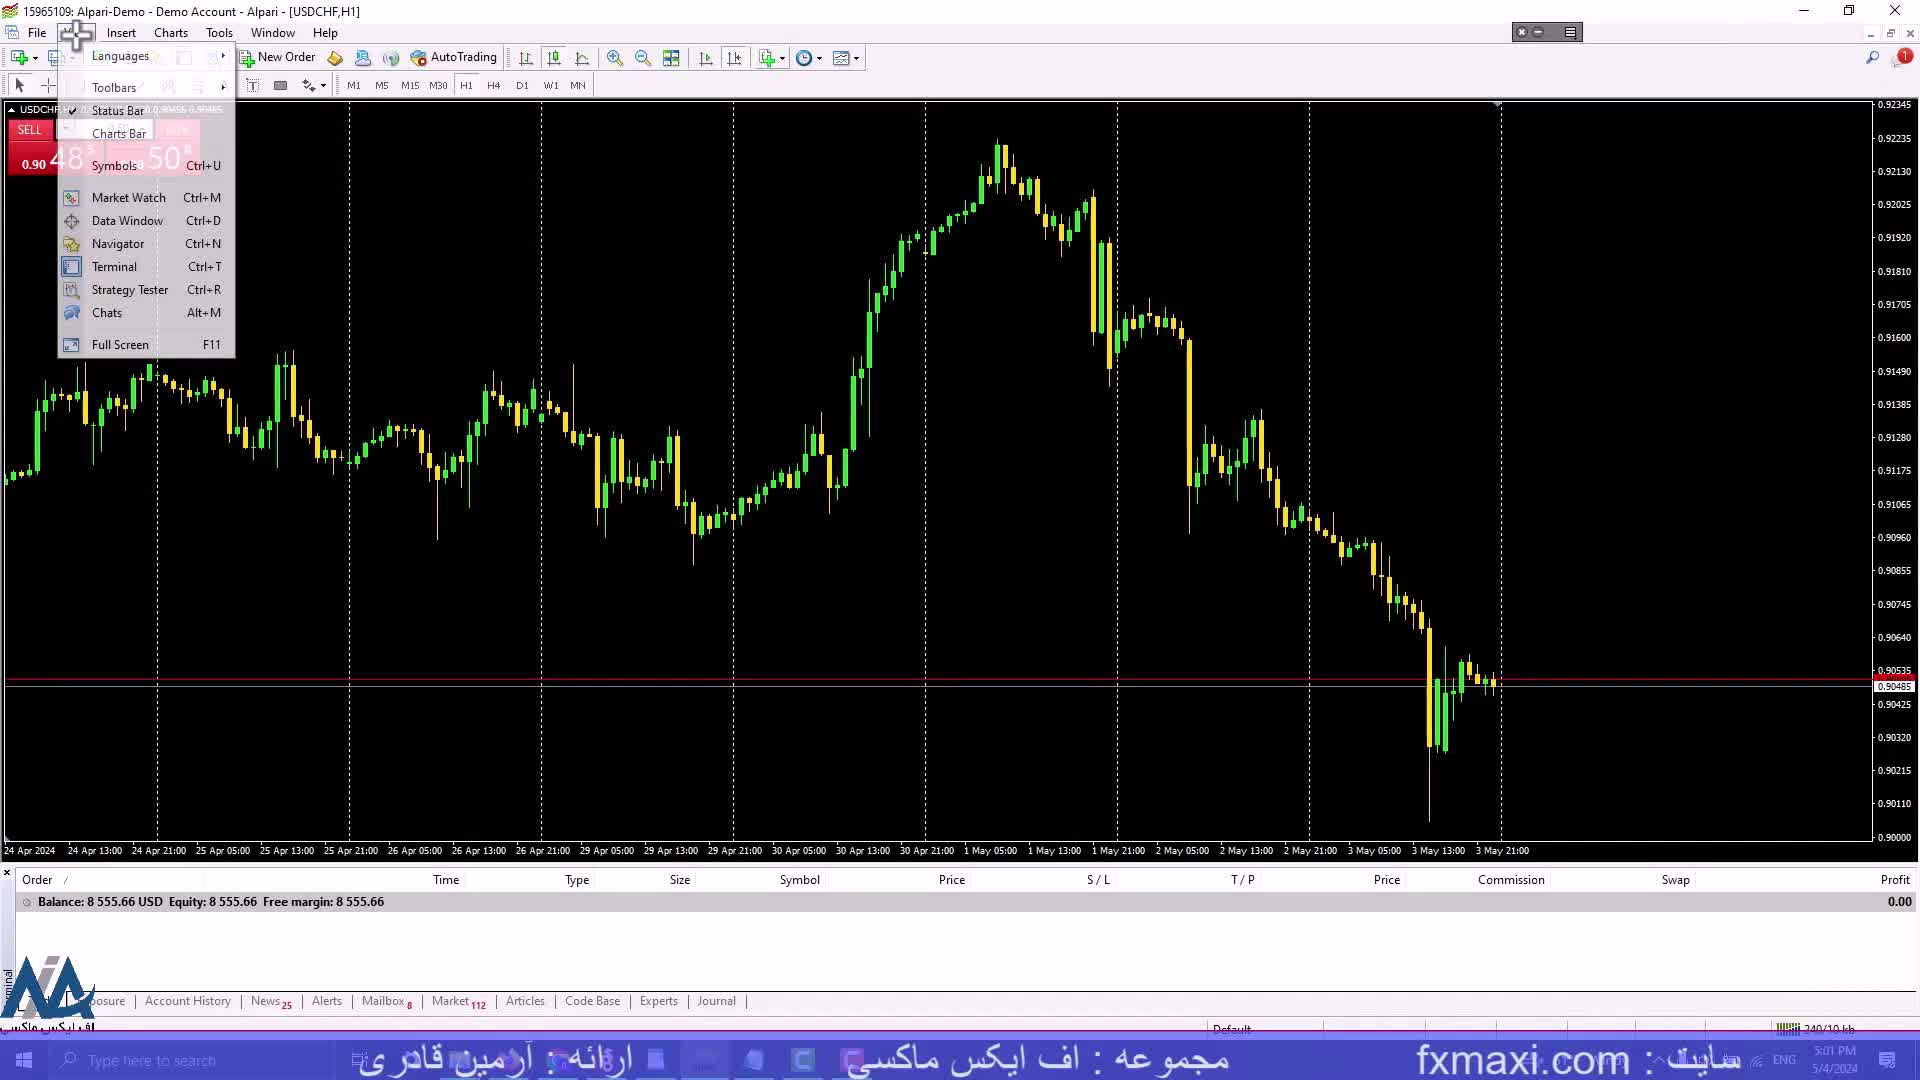
Task: Toggle AutoTrading on the toolbar
Action: (454, 58)
